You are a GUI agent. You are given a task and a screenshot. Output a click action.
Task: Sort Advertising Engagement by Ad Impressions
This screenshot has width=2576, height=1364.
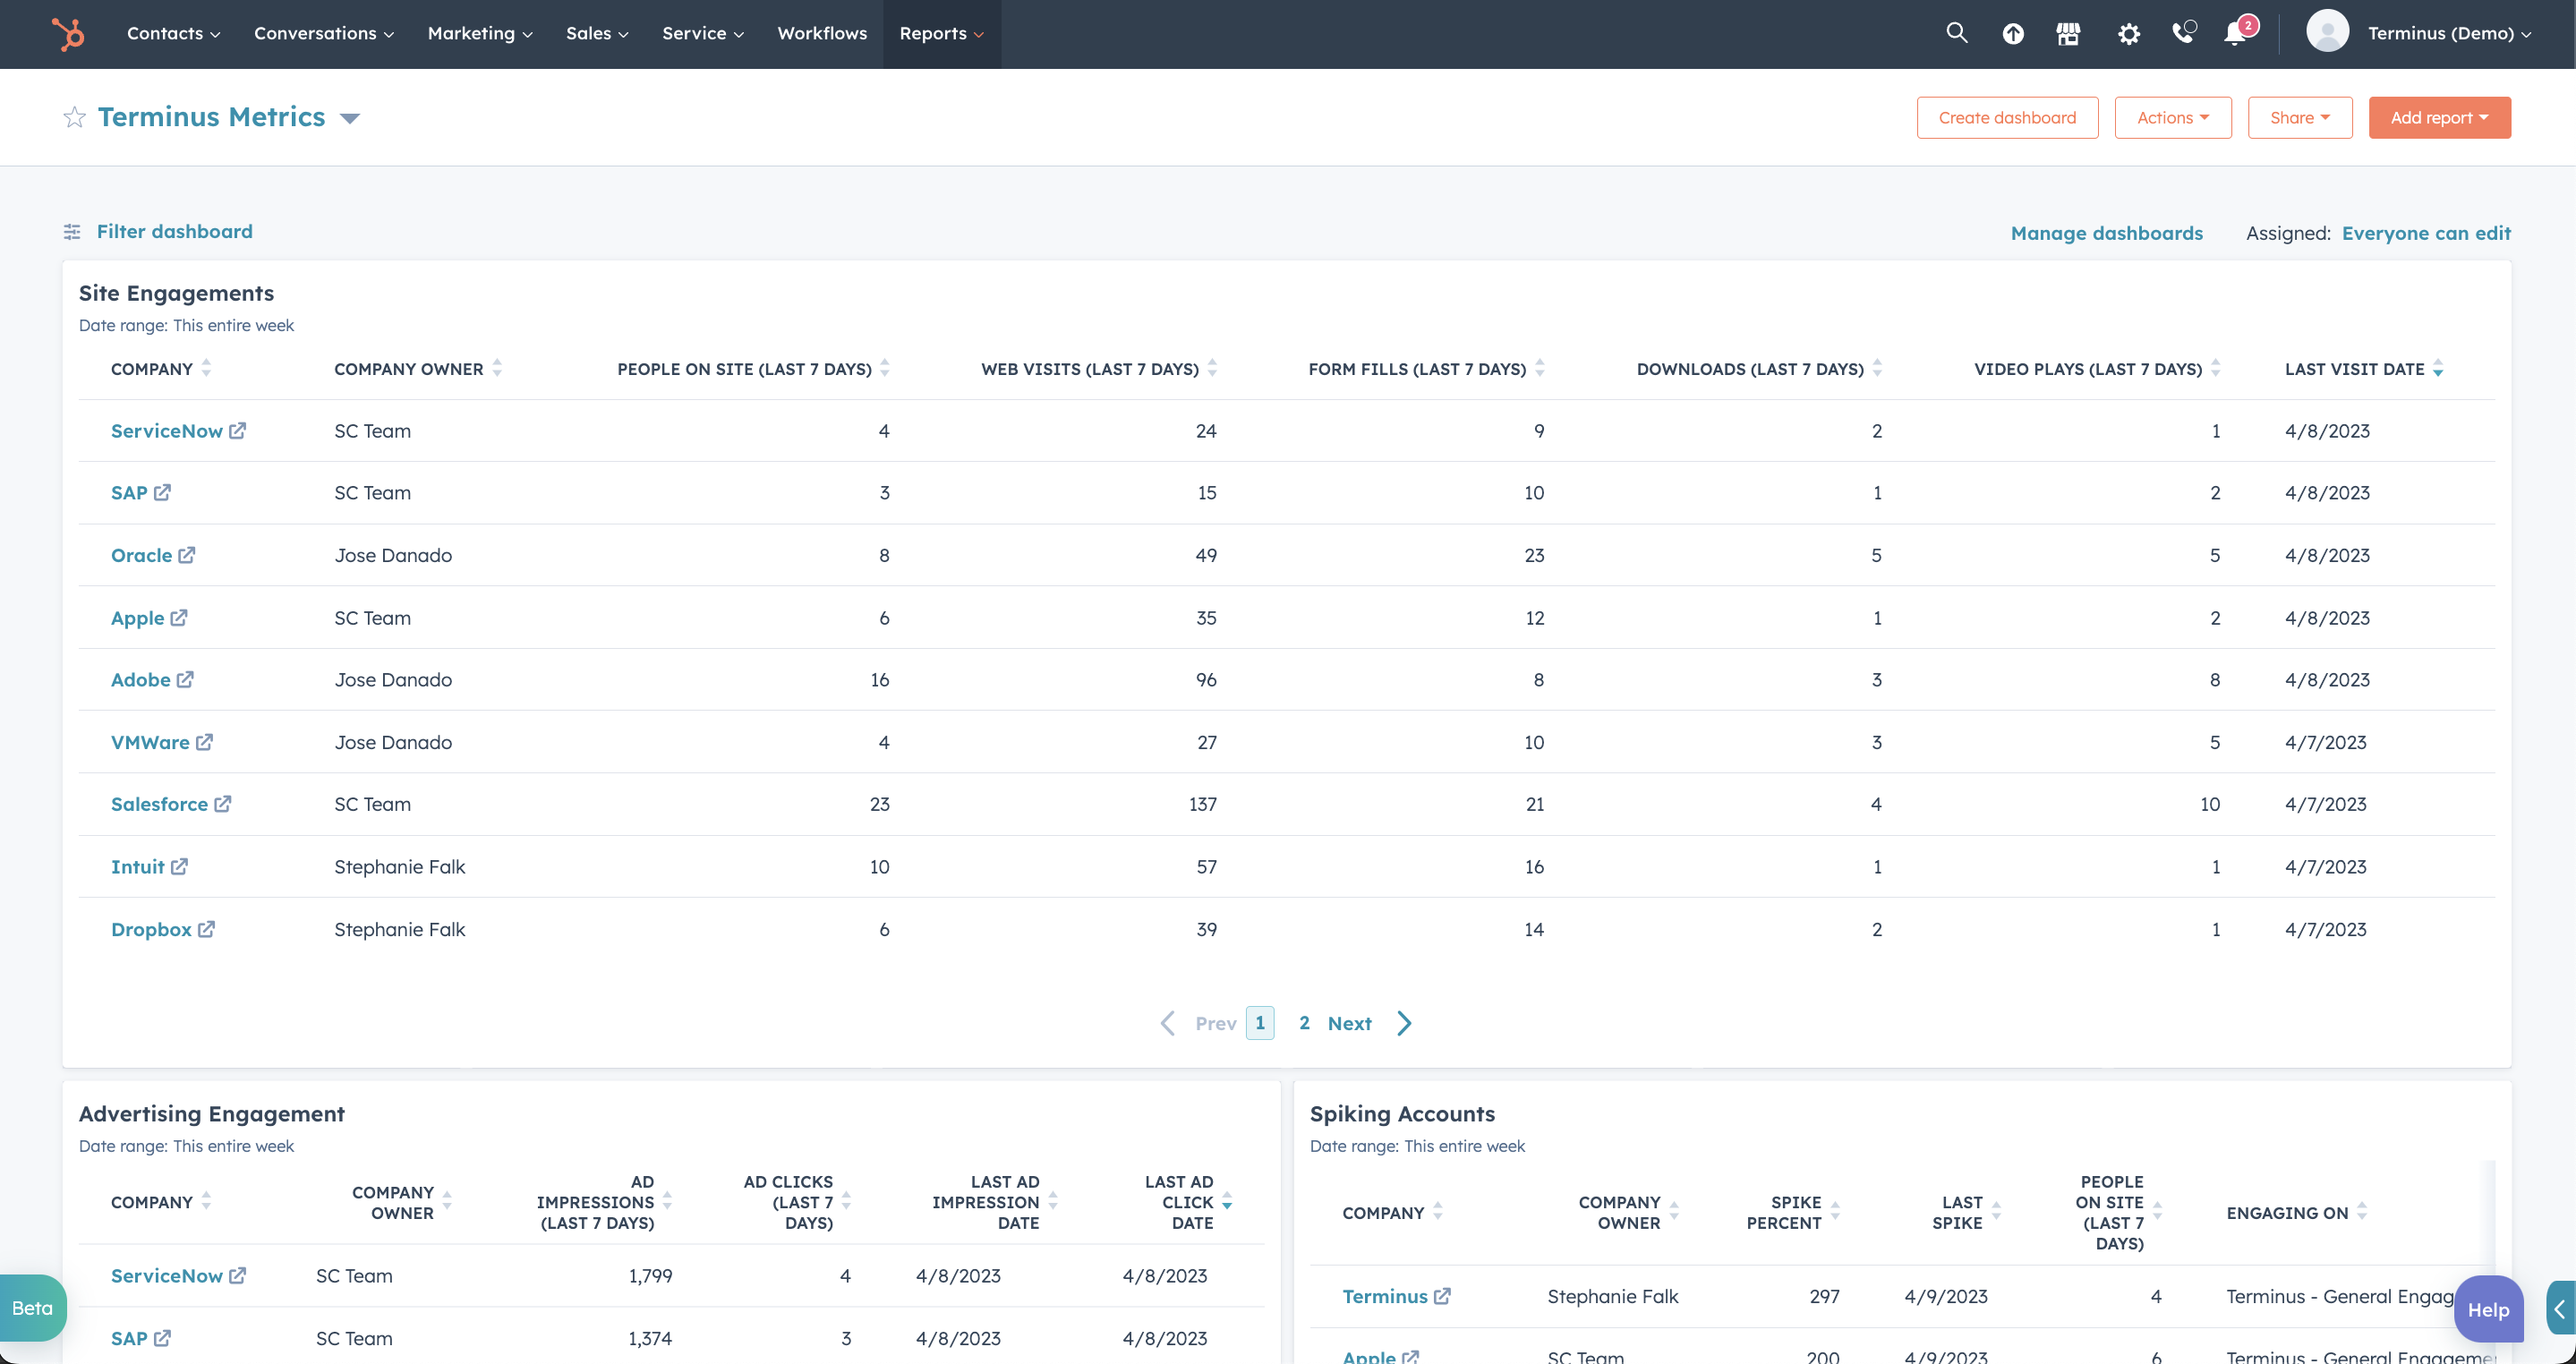pyautogui.click(x=667, y=1201)
